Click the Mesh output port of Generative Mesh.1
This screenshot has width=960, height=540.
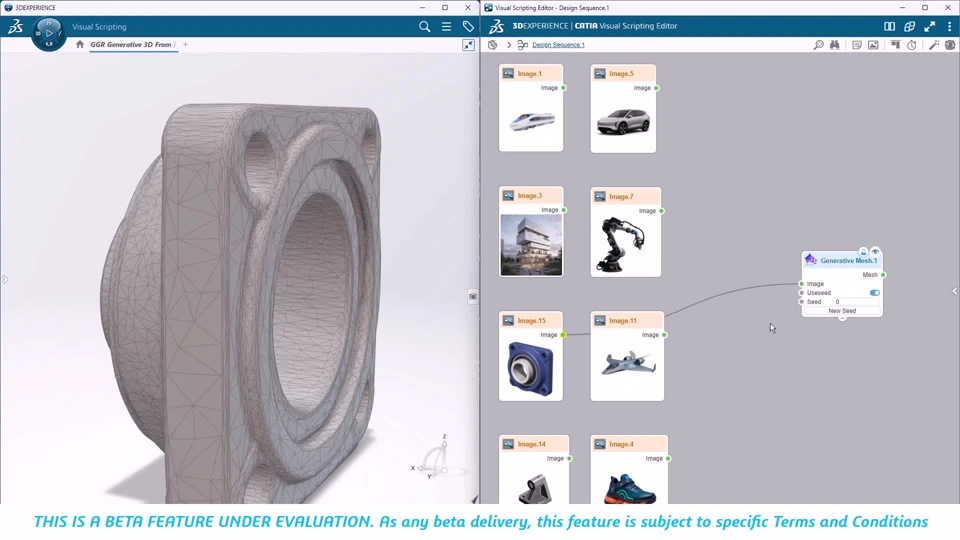pyautogui.click(x=883, y=275)
